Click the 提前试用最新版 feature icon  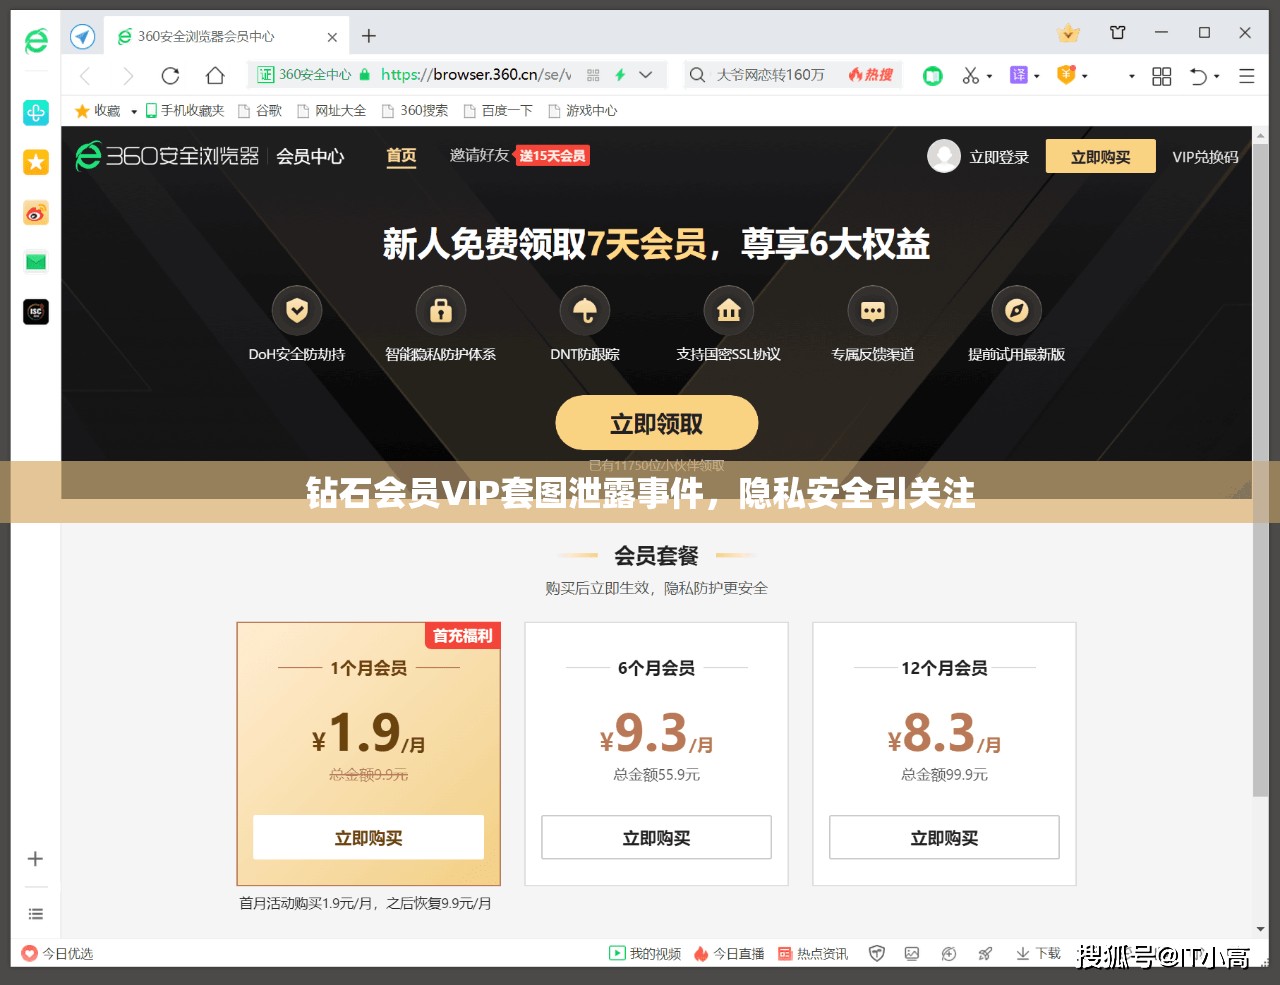click(x=1017, y=311)
